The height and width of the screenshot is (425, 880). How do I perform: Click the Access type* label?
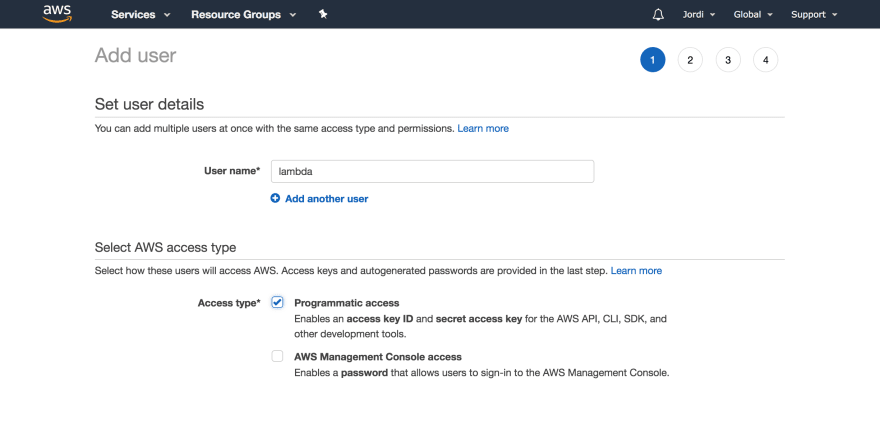point(229,303)
